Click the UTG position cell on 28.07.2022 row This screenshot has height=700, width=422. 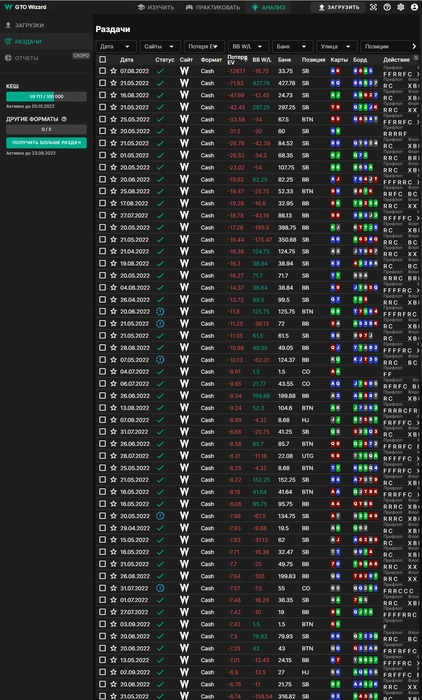coord(308,456)
